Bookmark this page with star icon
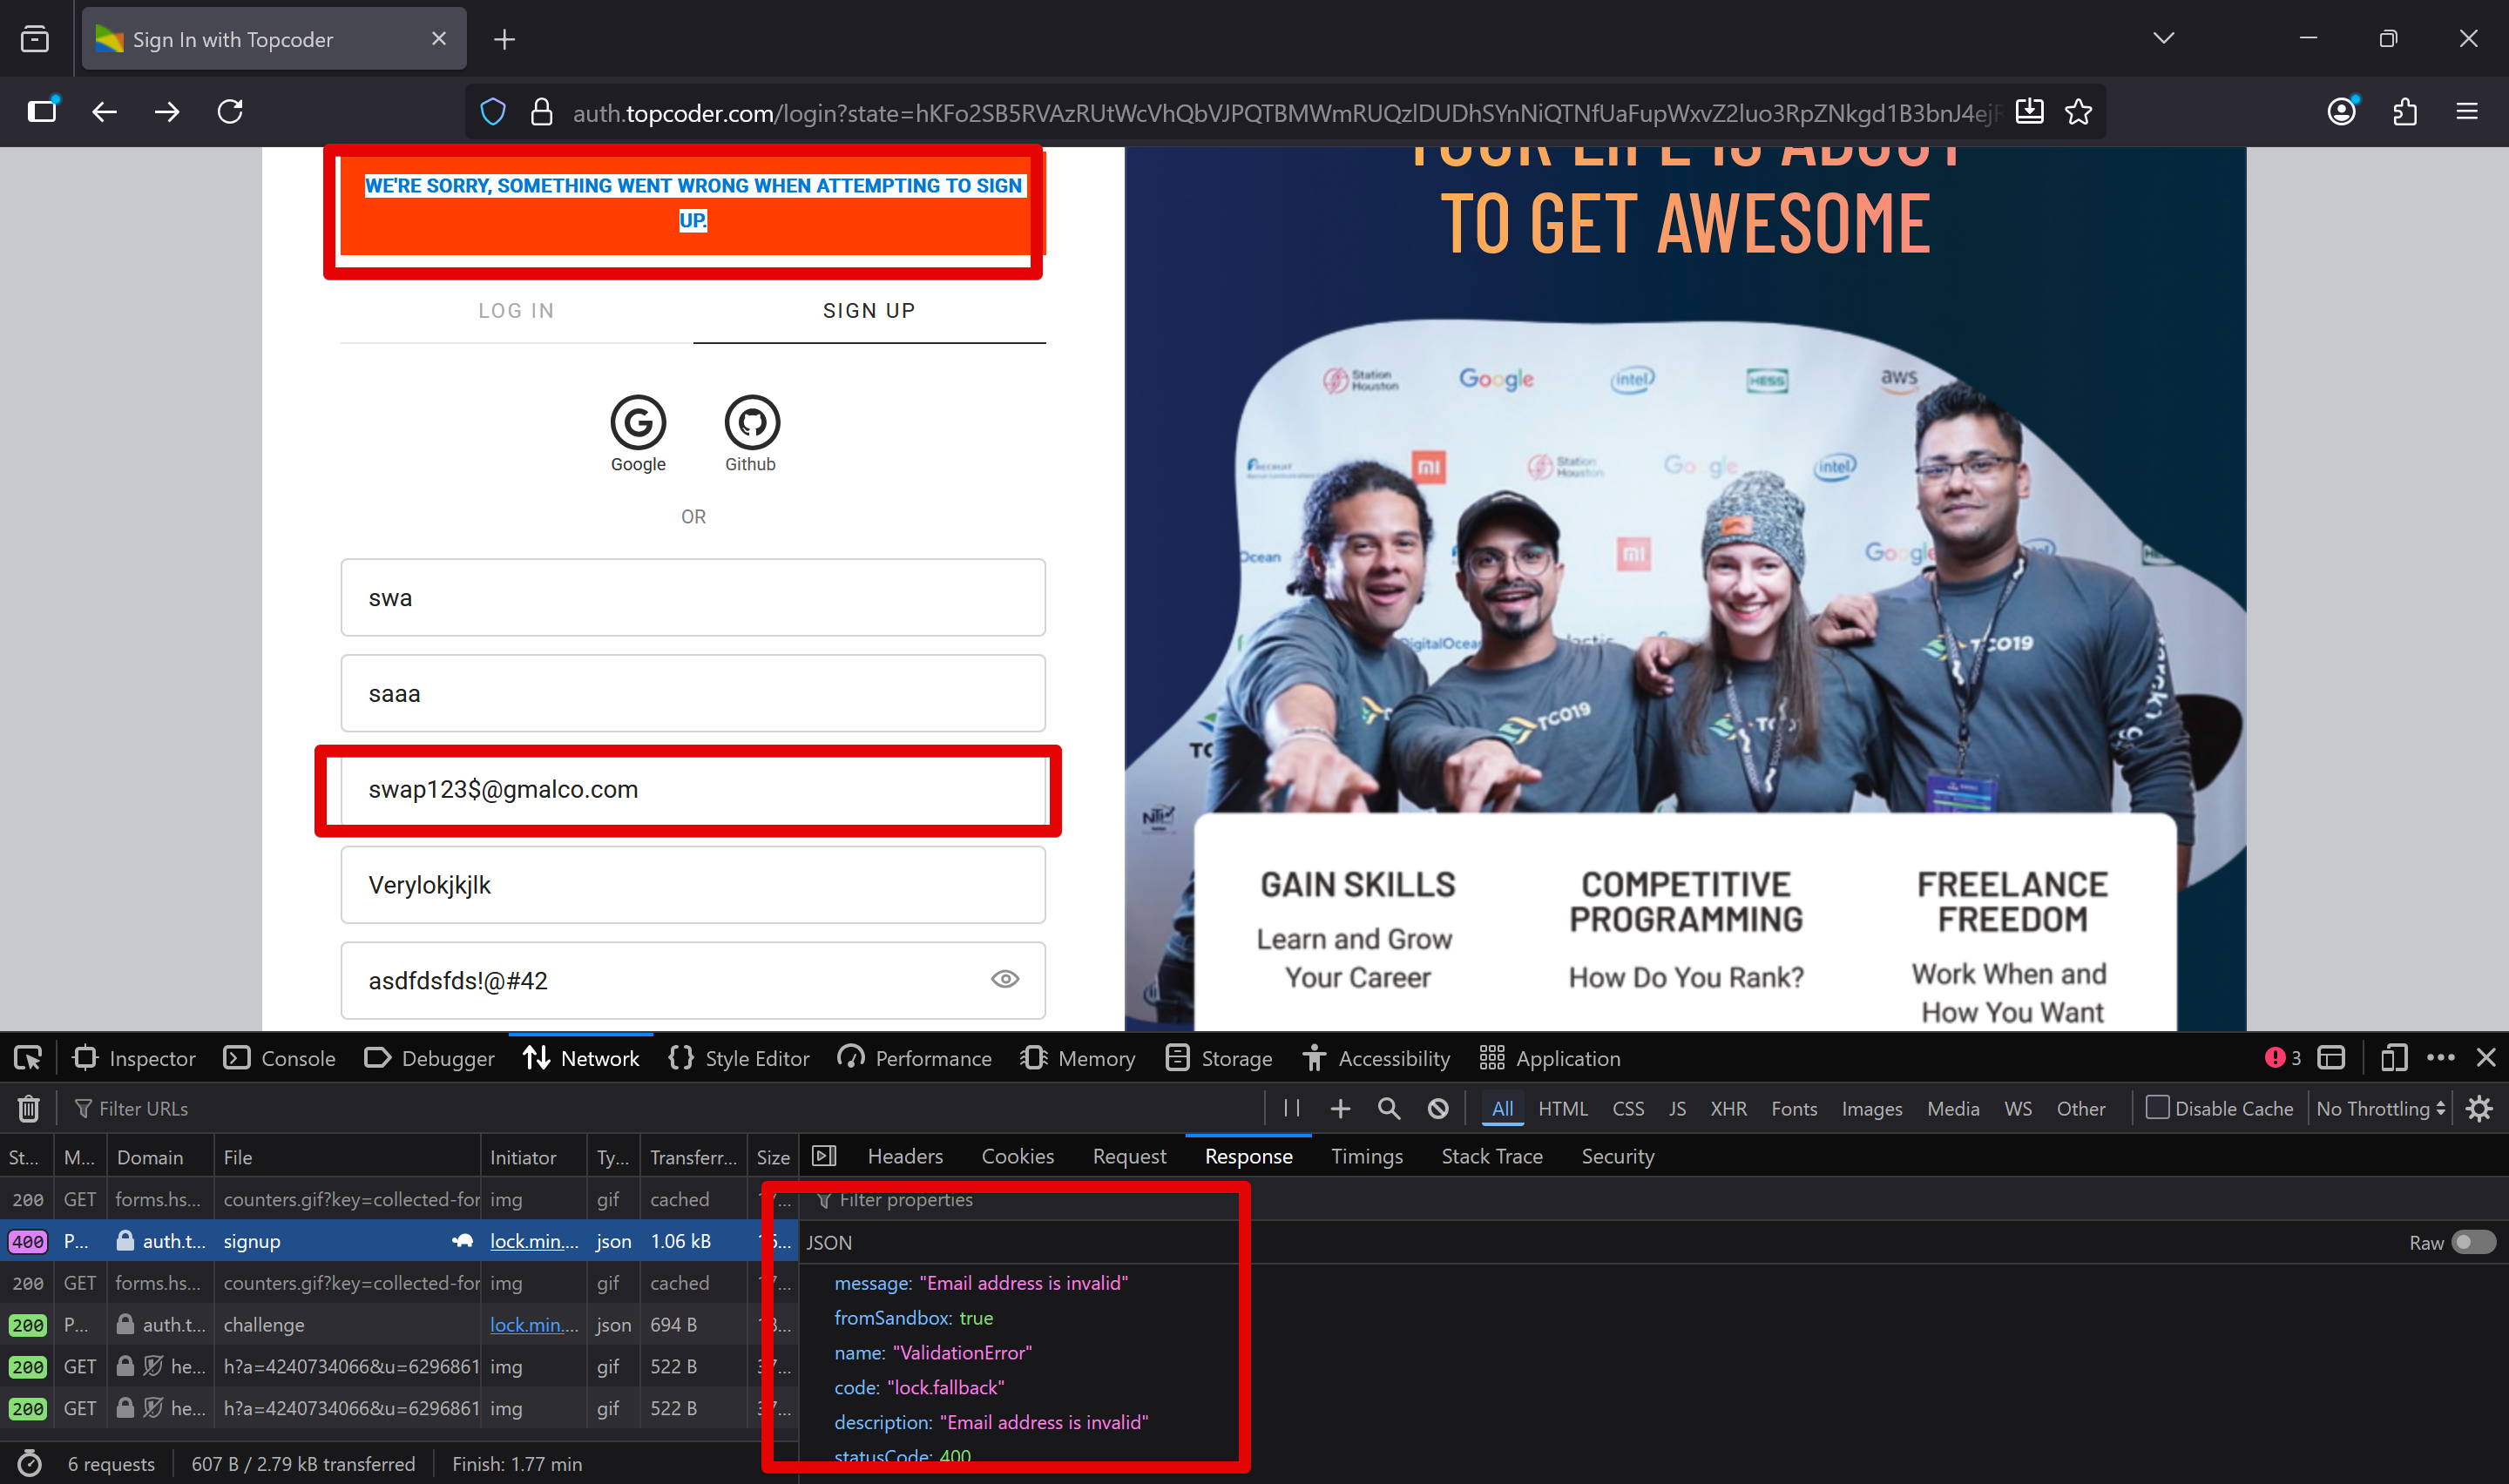 coord(2079,112)
